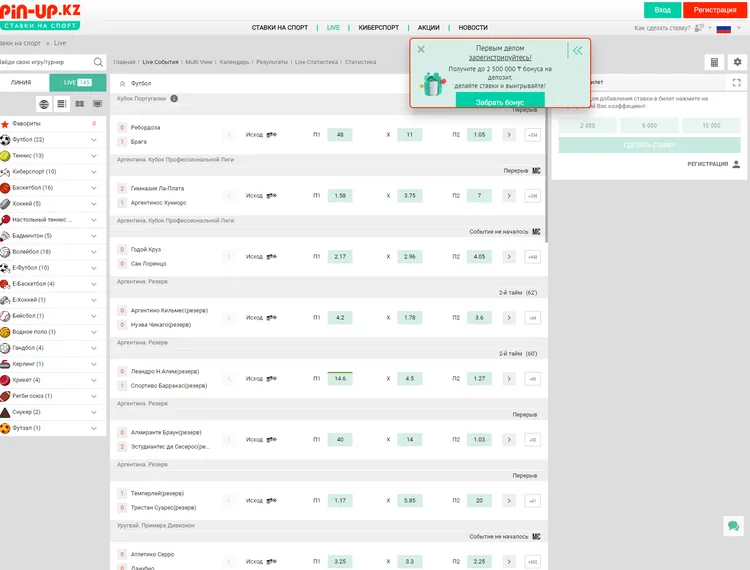
Task: Select П1 odds 48 for Ребордоза–Брага
Action: pyautogui.click(x=340, y=135)
